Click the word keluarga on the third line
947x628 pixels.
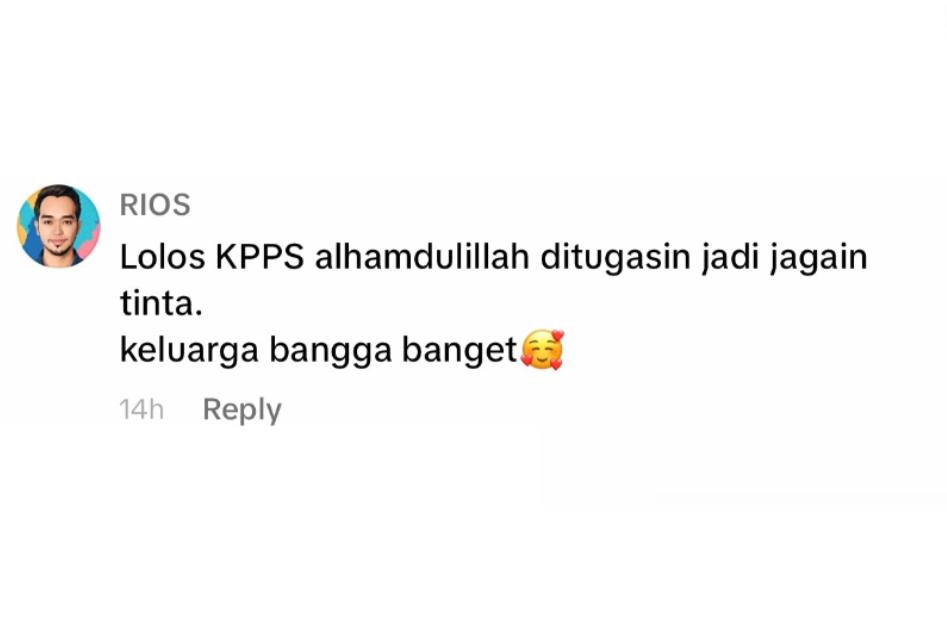pyautogui.click(x=189, y=351)
